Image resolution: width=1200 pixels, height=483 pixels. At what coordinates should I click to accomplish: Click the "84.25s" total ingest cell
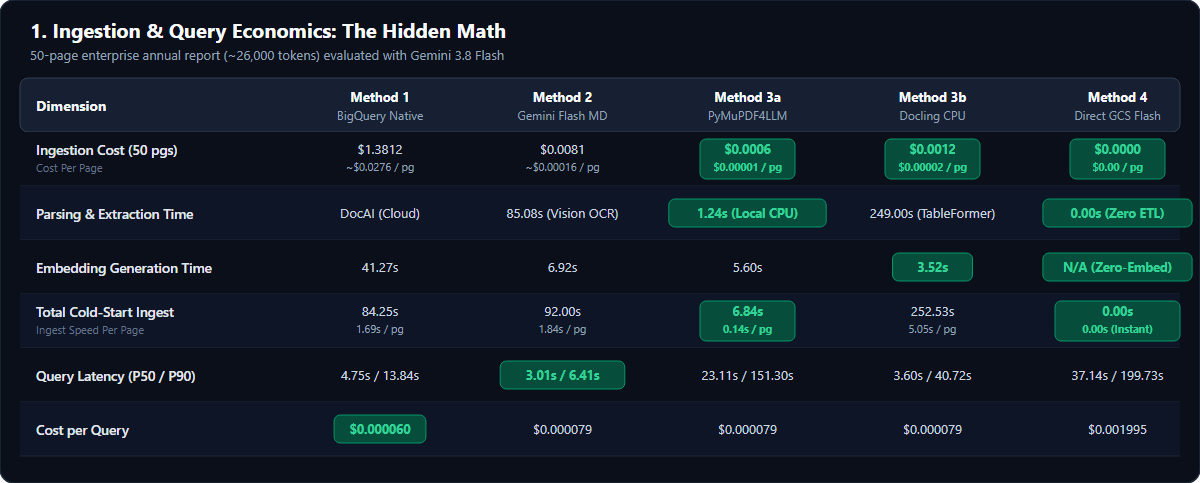(380, 320)
